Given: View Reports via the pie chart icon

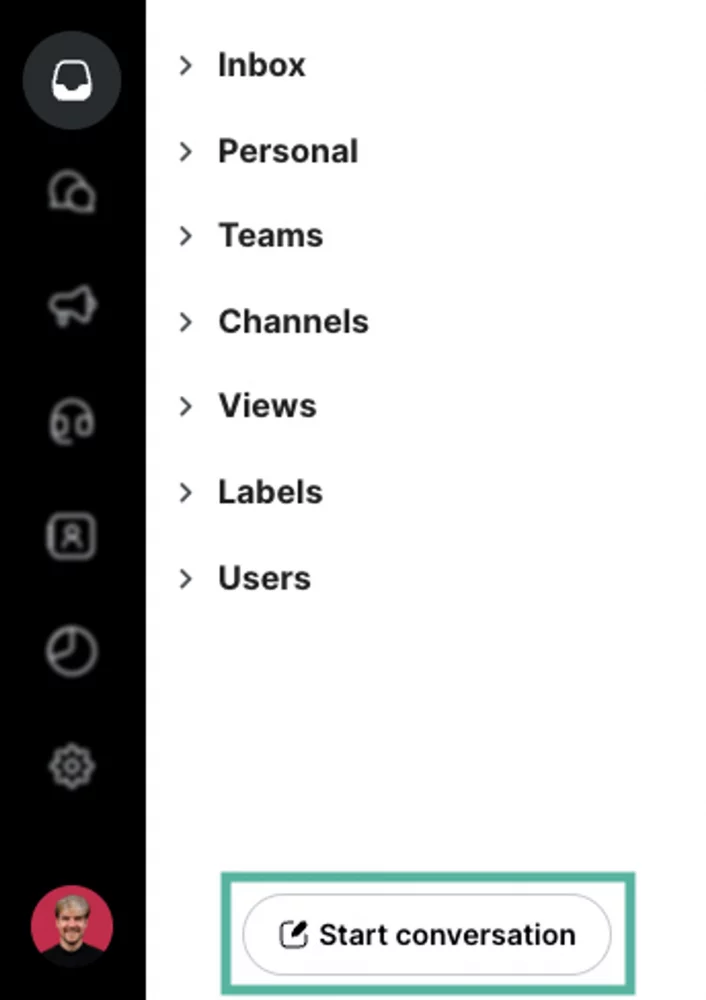Looking at the screenshot, I should (71, 650).
